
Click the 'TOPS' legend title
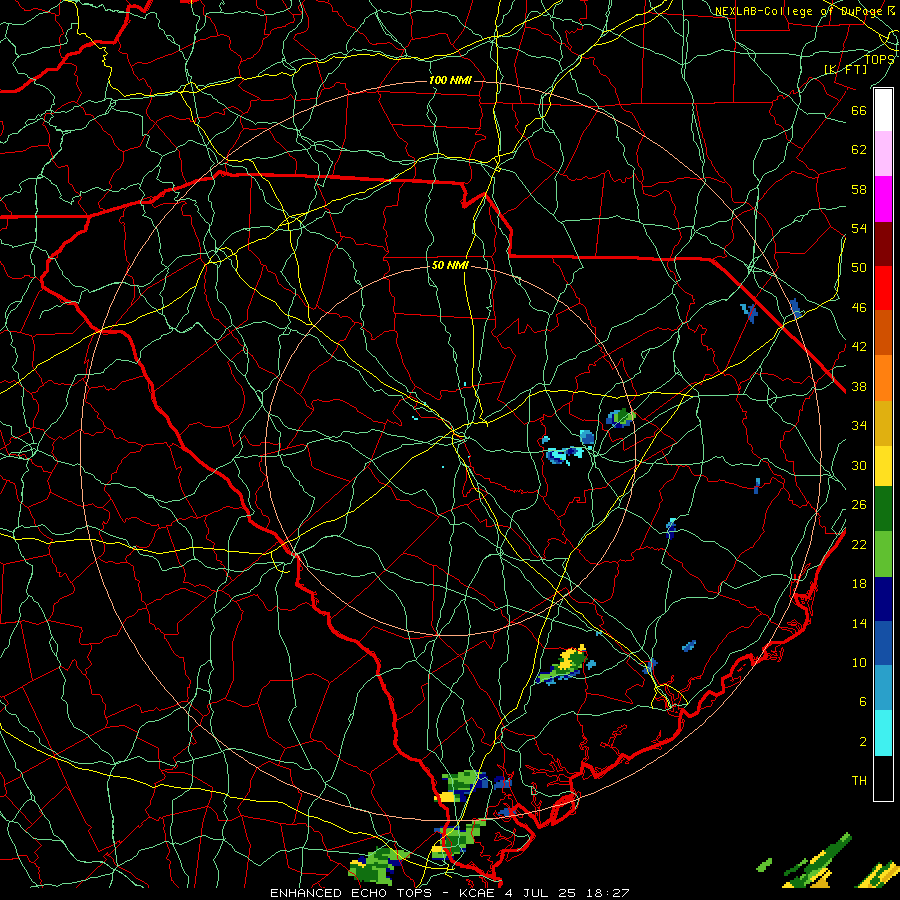879,60
